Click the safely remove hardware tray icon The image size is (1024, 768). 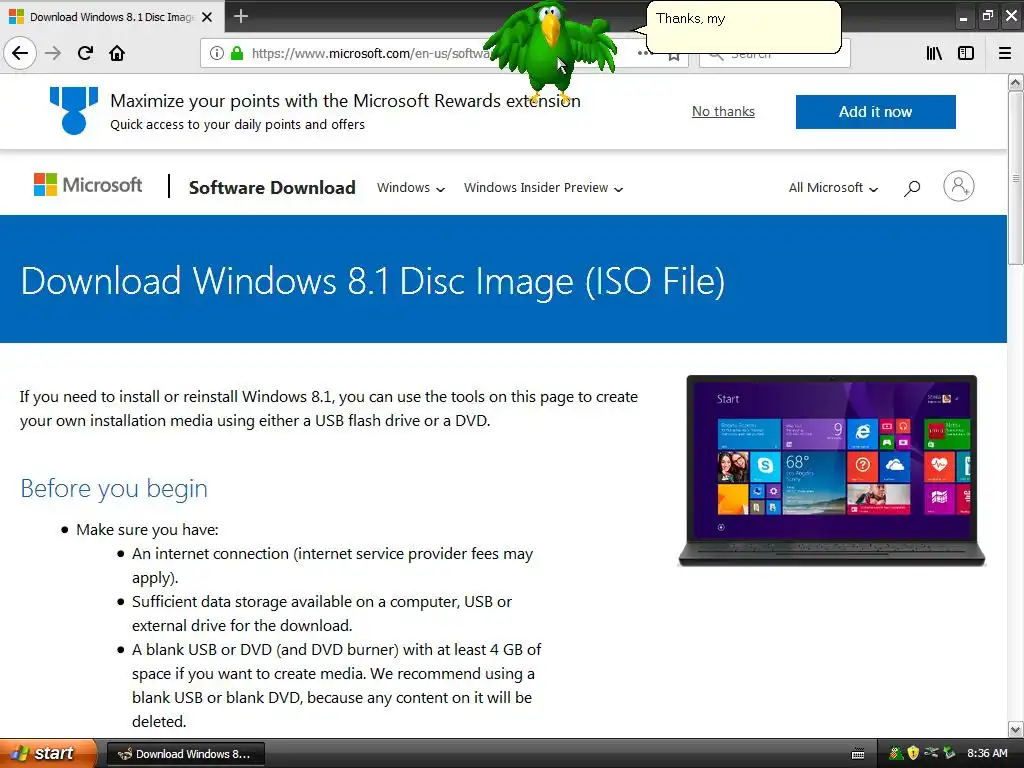pyautogui.click(x=949, y=753)
